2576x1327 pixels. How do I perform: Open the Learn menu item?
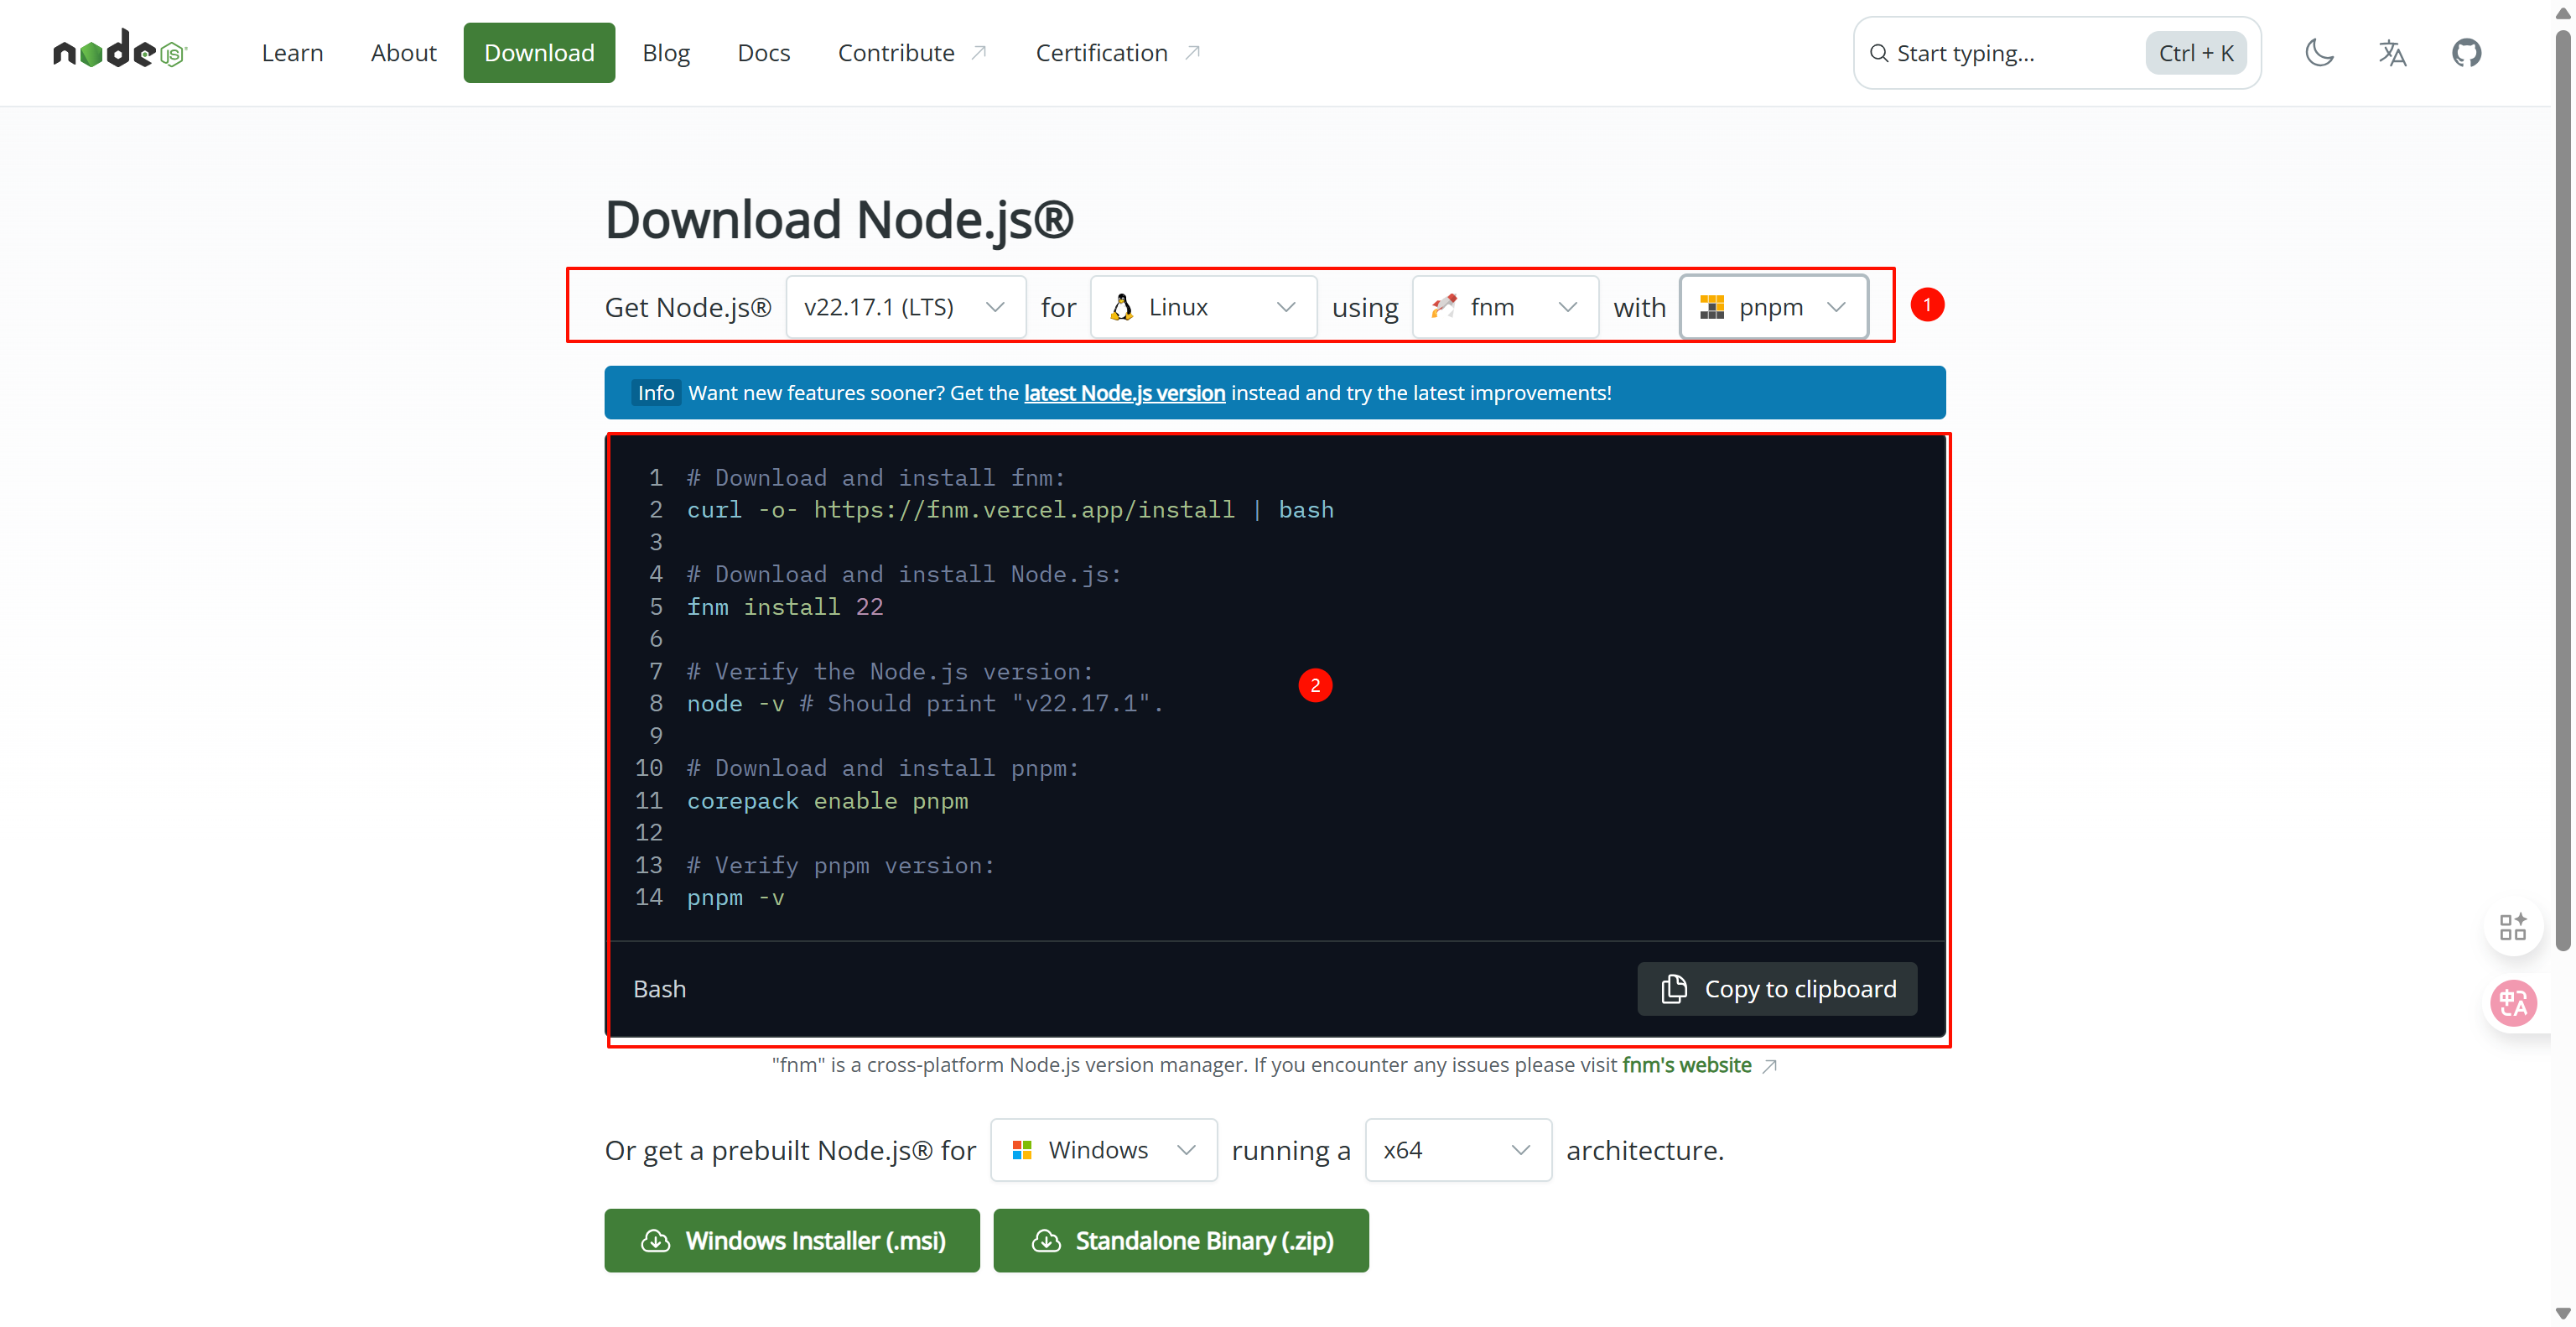tap(292, 53)
